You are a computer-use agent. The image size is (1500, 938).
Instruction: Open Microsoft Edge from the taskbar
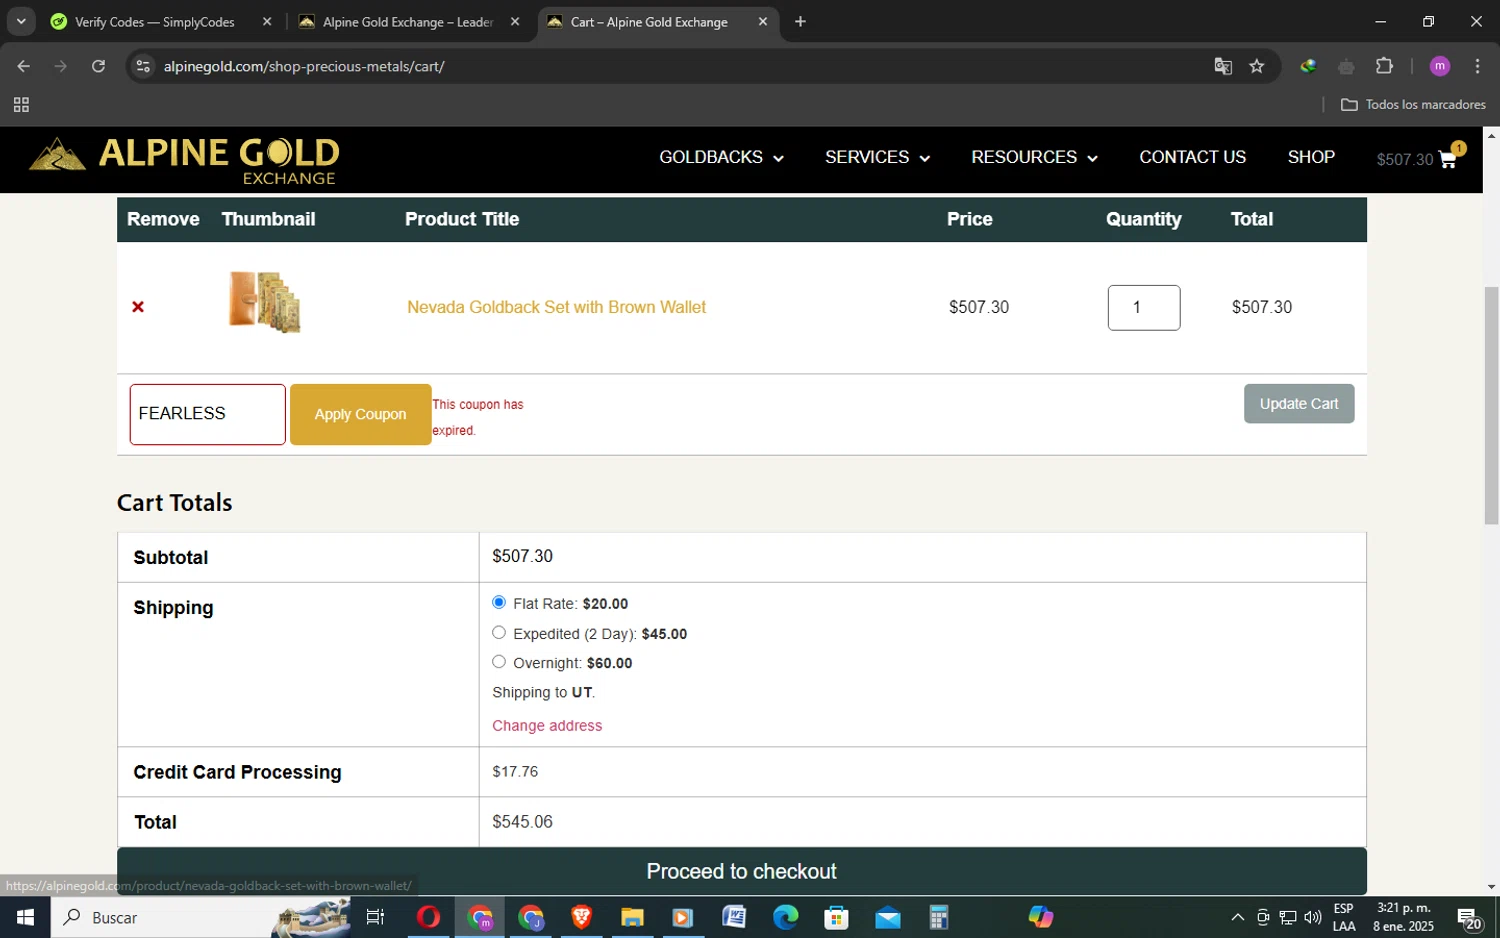pyautogui.click(x=785, y=917)
